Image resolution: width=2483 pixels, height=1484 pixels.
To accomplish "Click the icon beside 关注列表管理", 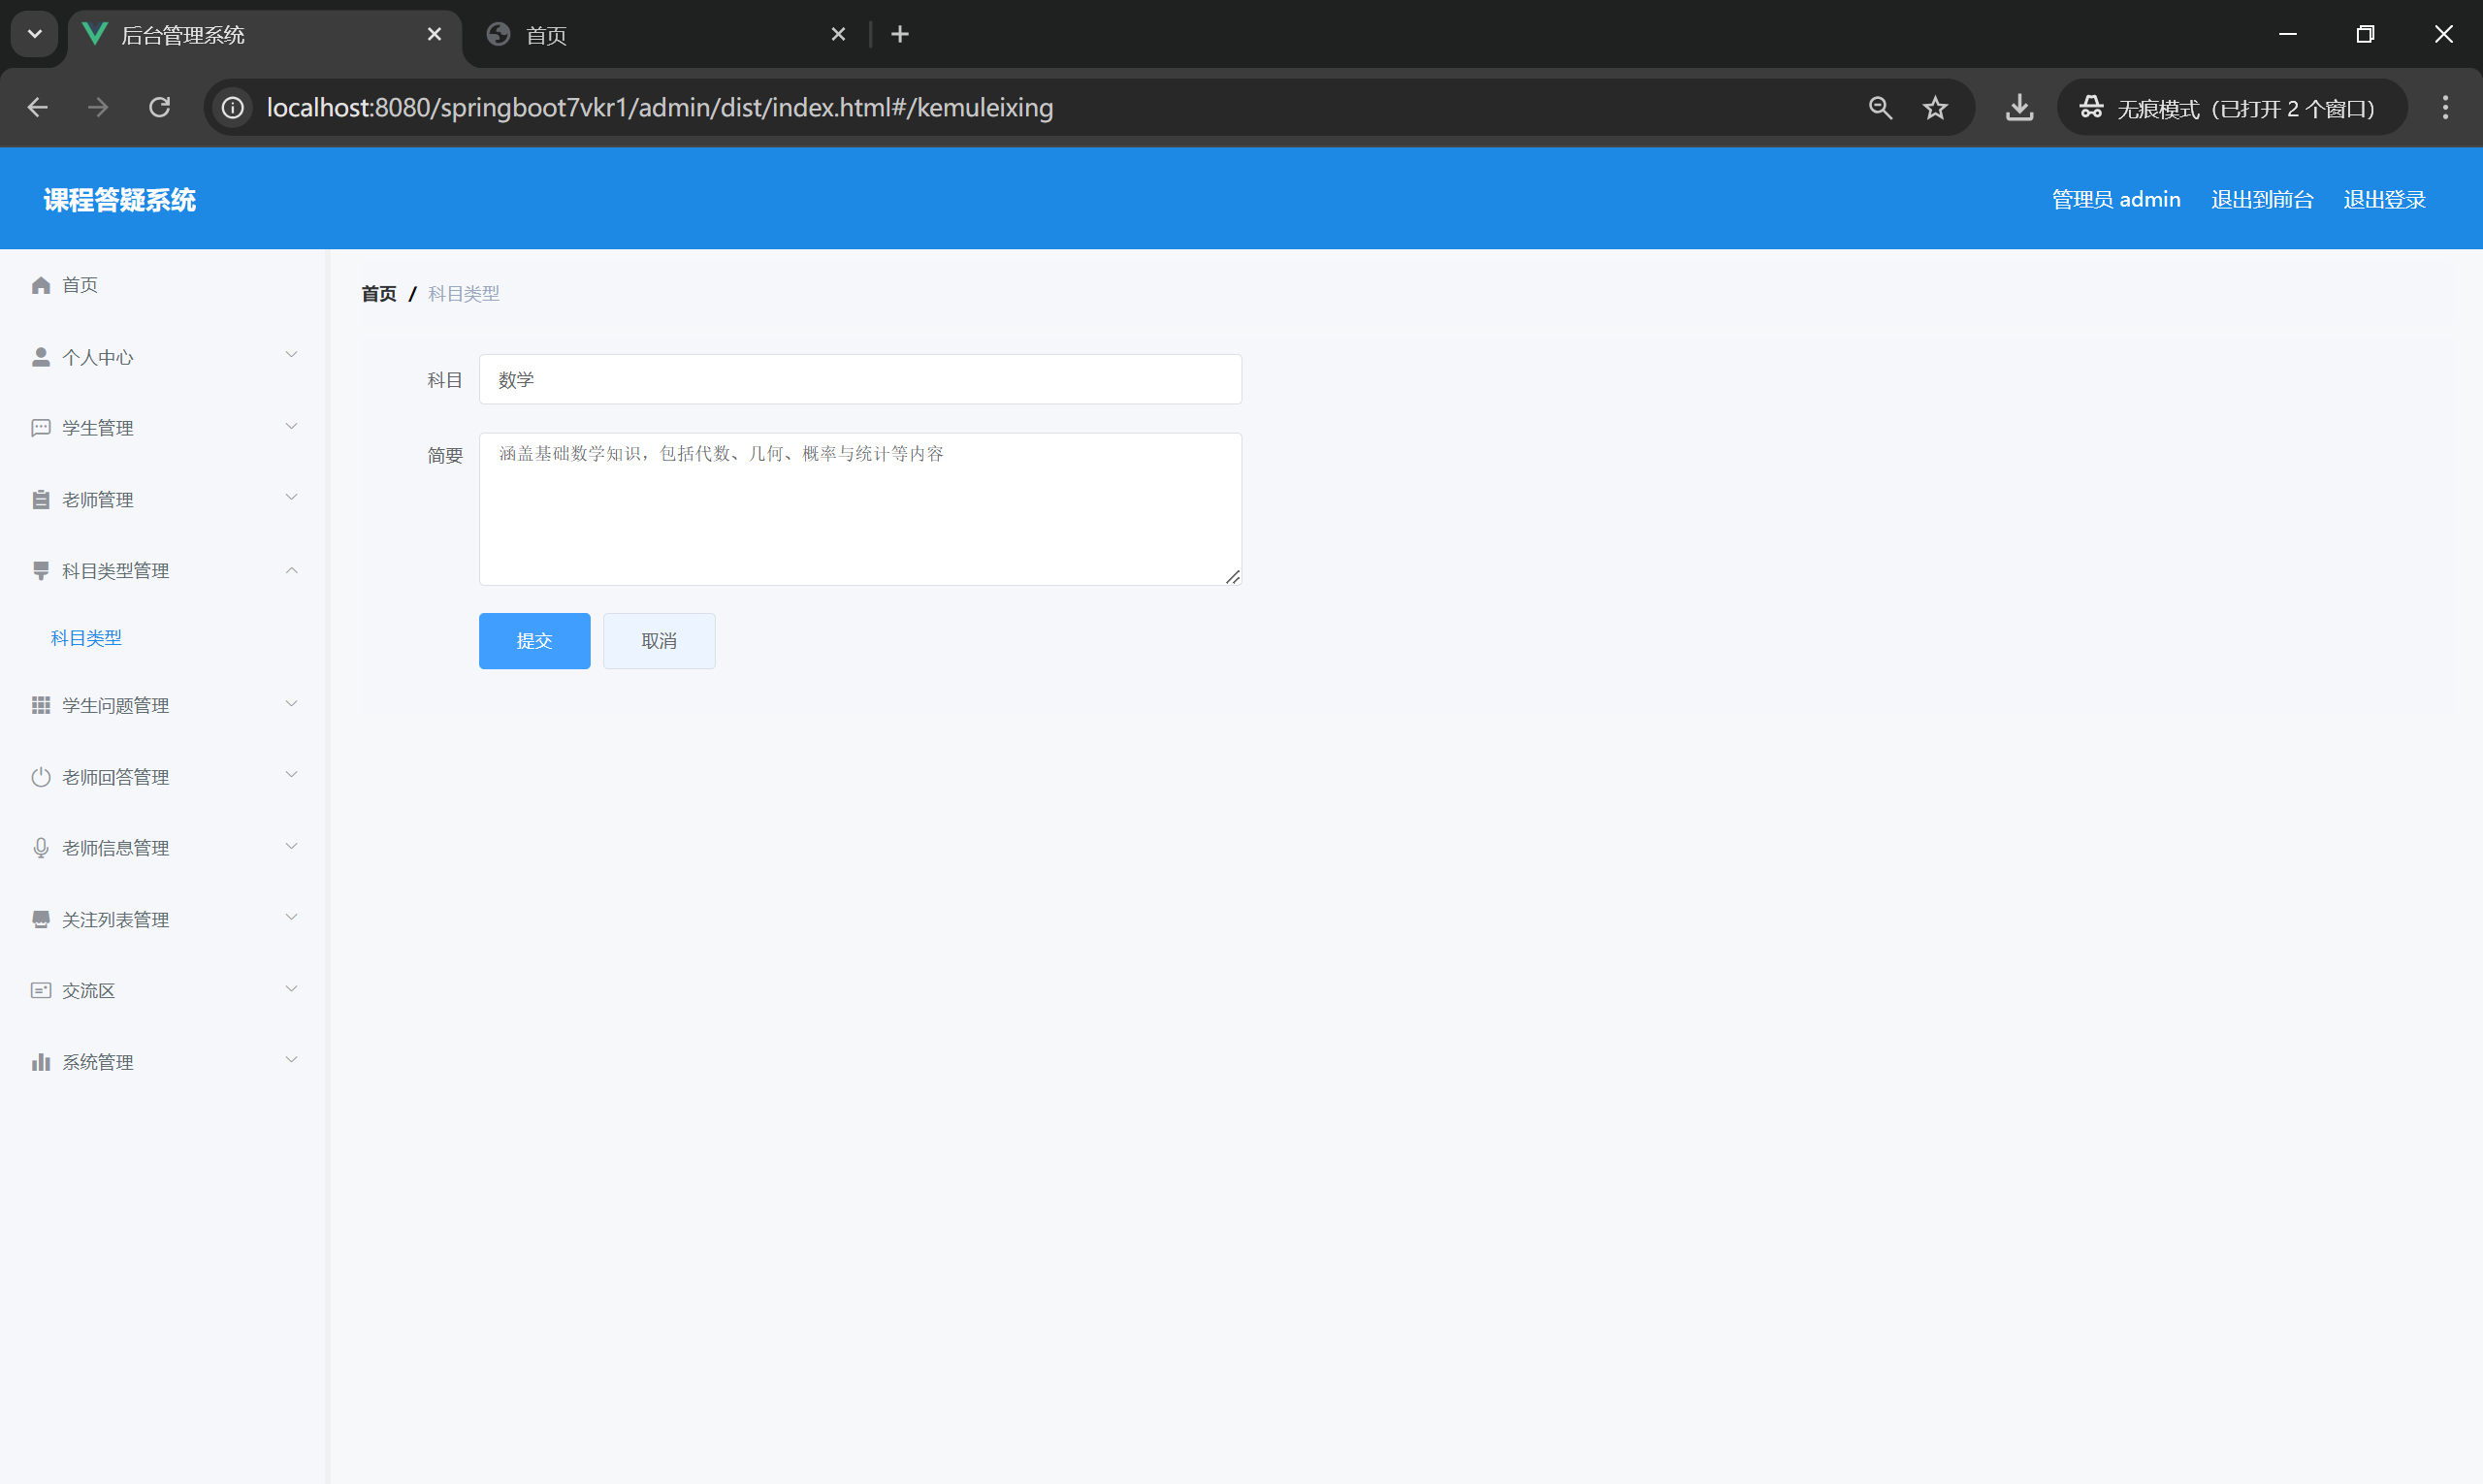I will [x=41, y=920].
